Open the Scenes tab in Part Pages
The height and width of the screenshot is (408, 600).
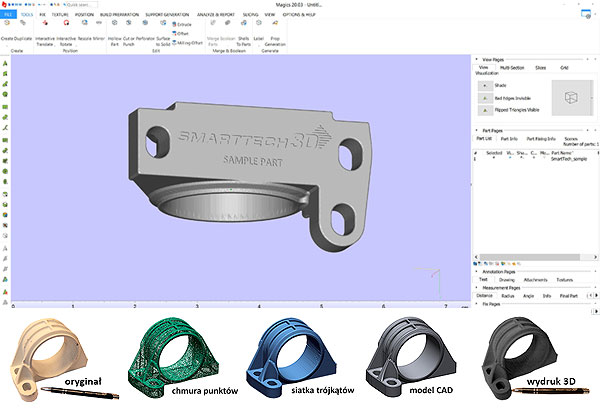click(x=571, y=139)
